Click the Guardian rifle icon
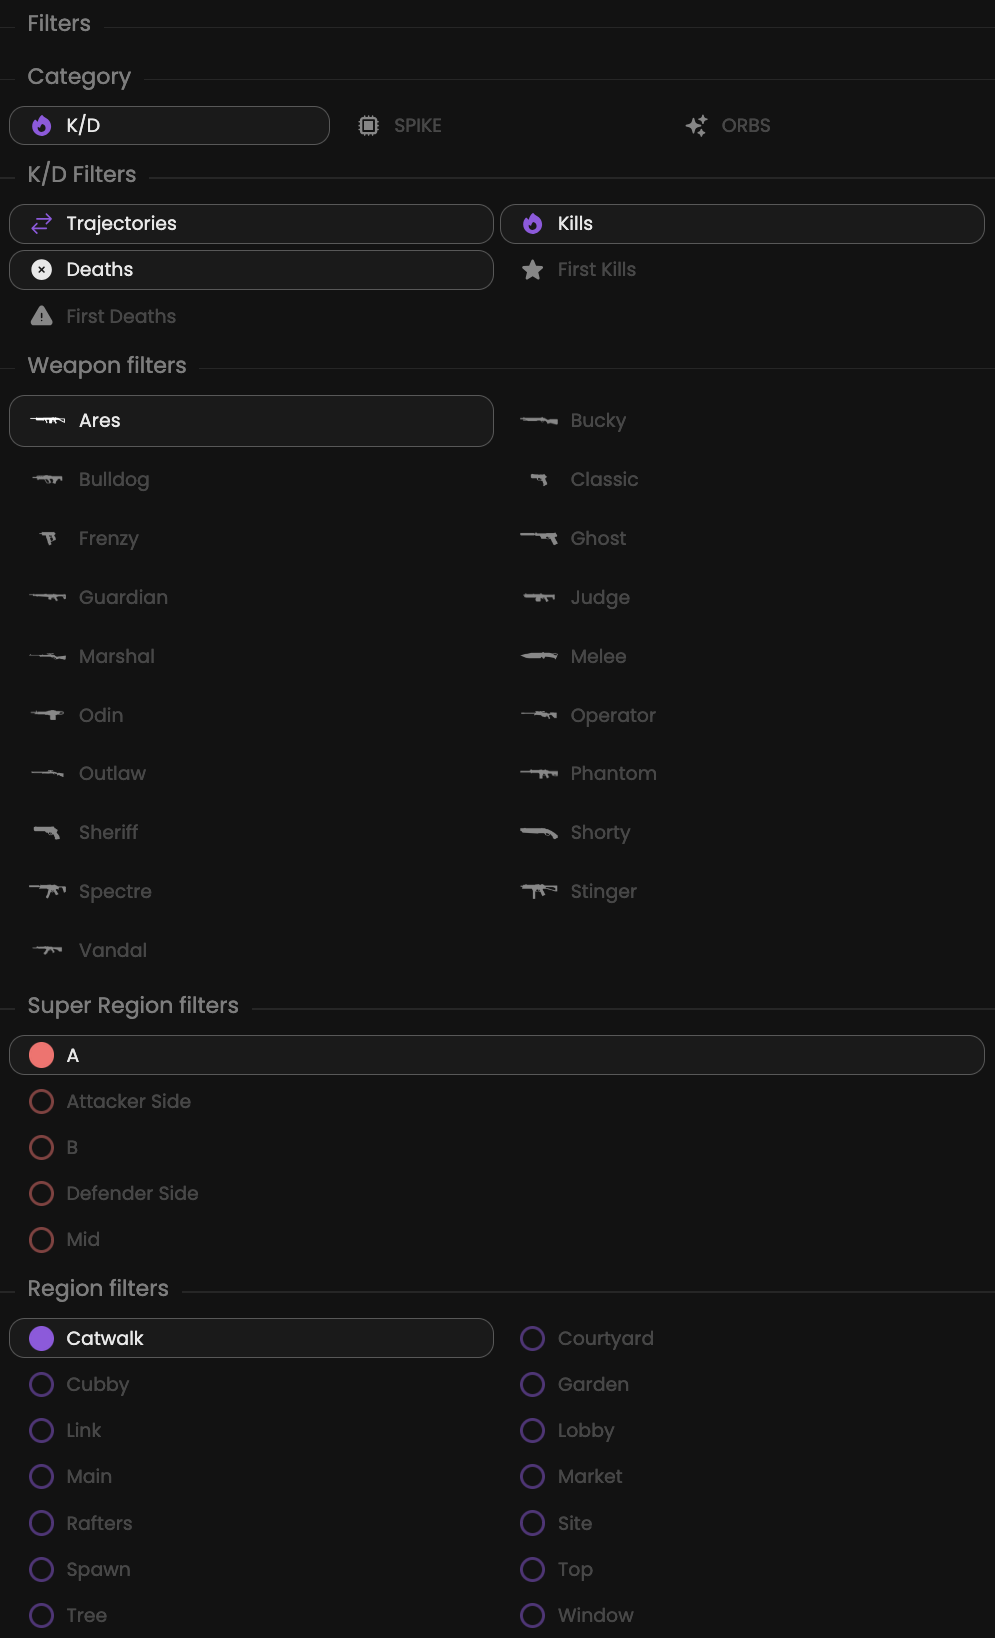Viewport: 1000px width, 1638px height. tap(48, 597)
